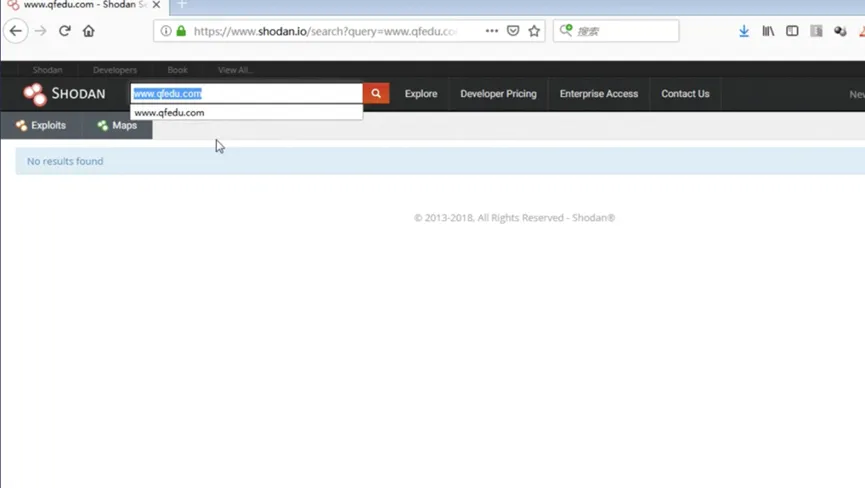Toggle the browser sidebar view
Image resolution: width=865 pixels, height=488 pixels.
(x=792, y=31)
